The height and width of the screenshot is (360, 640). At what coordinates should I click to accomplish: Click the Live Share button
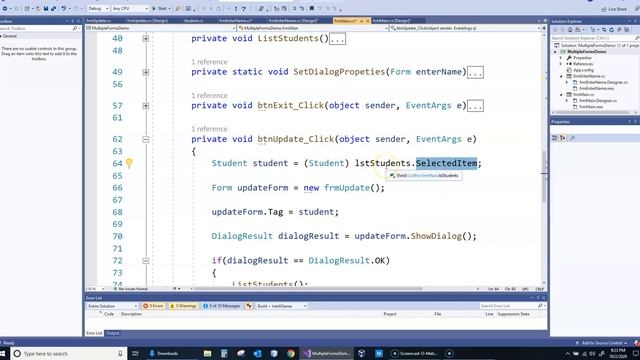click(x=614, y=9)
